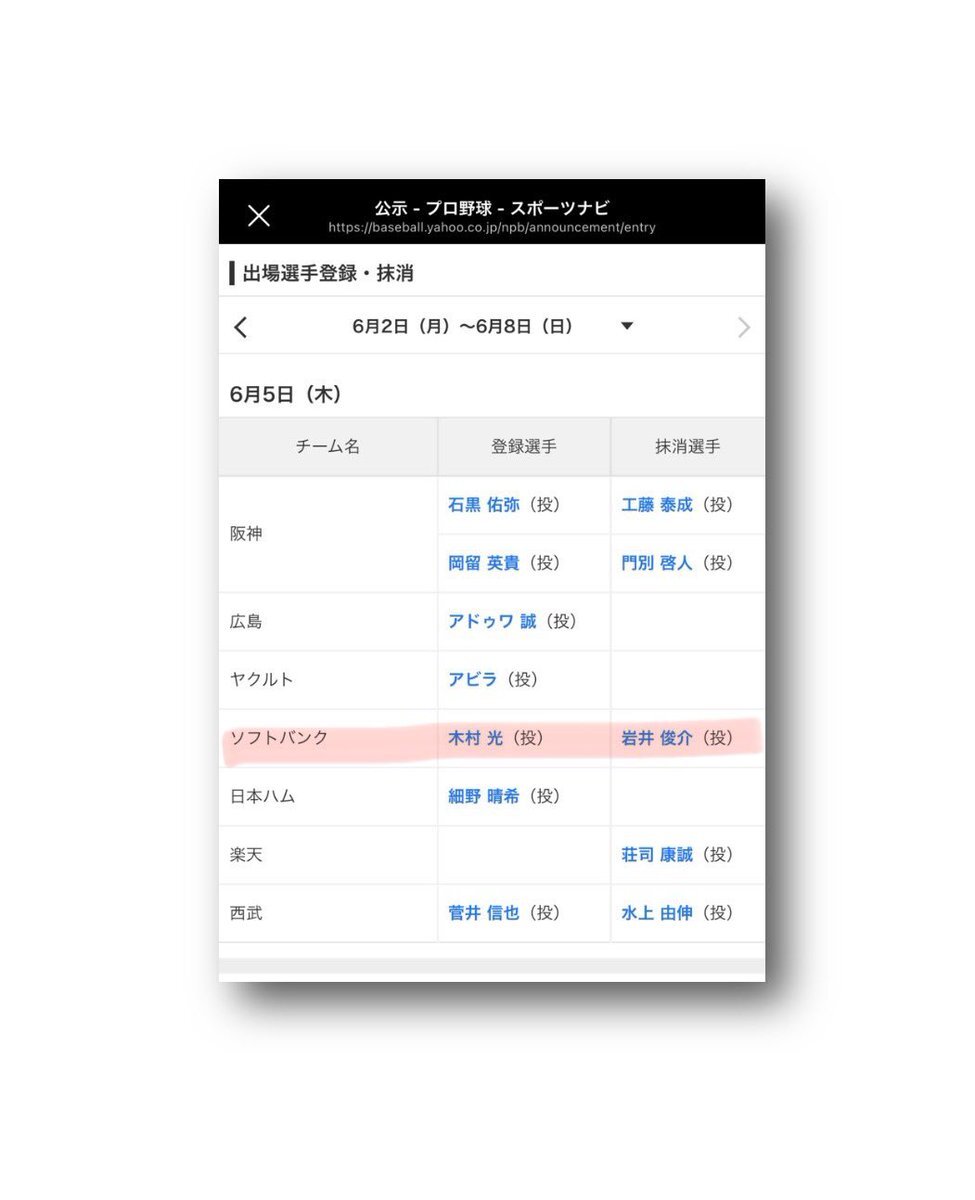The width and height of the screenshot is (975, 1200).
Task: Click the page title 公示 - プロ野球 - スポーツナビ
Action: pyautogui.click(x=492, y=208)
